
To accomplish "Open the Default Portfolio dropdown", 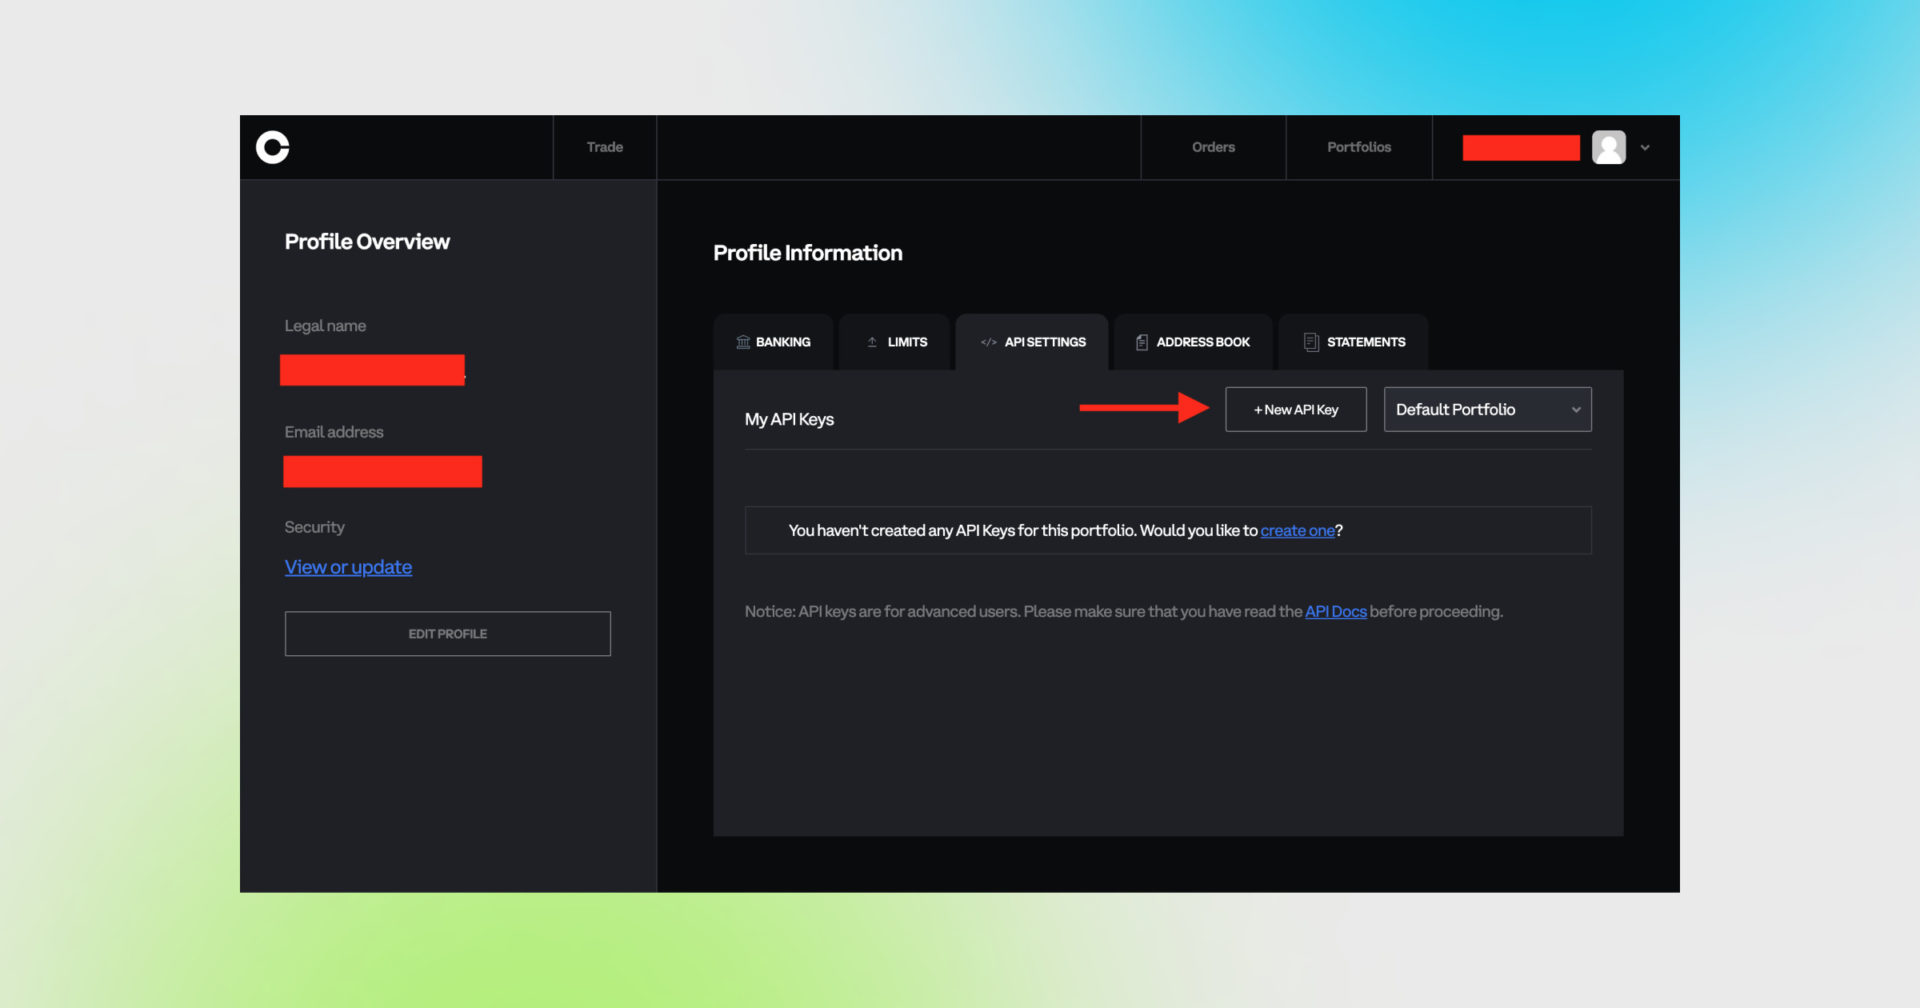I will pos(1487,409).
